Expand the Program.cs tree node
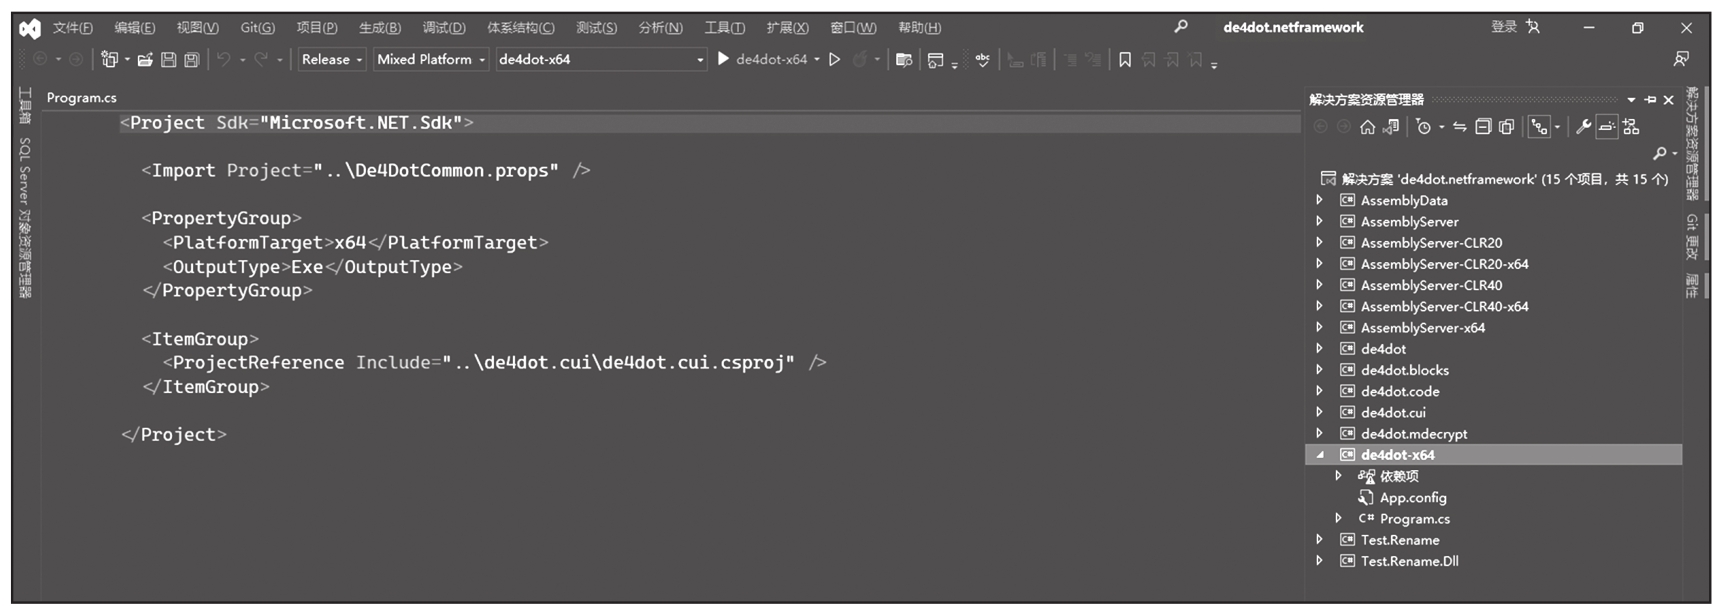The image size is (1727, 615). click(x=1338, y=518)
